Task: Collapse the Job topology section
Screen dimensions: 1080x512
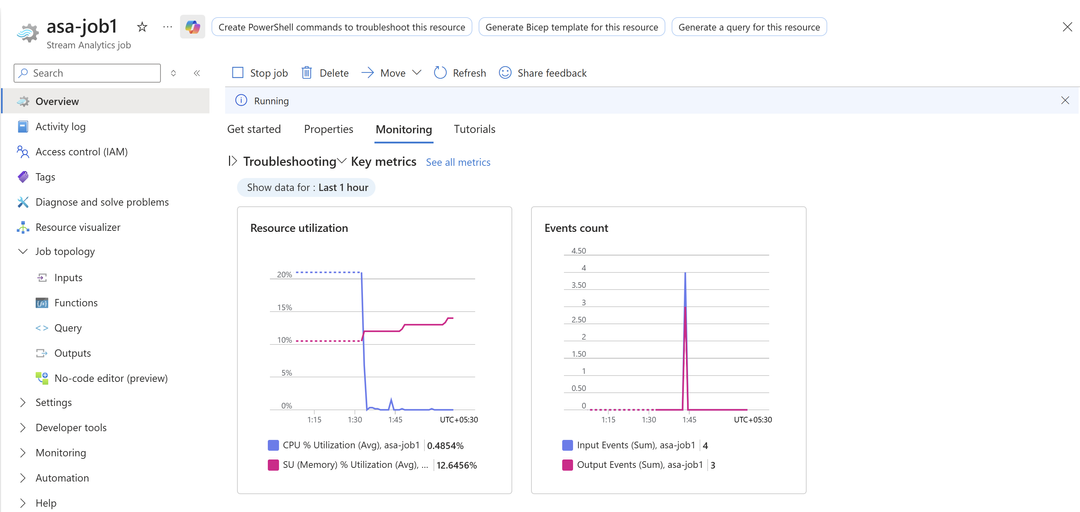Action: click(23, 252)
